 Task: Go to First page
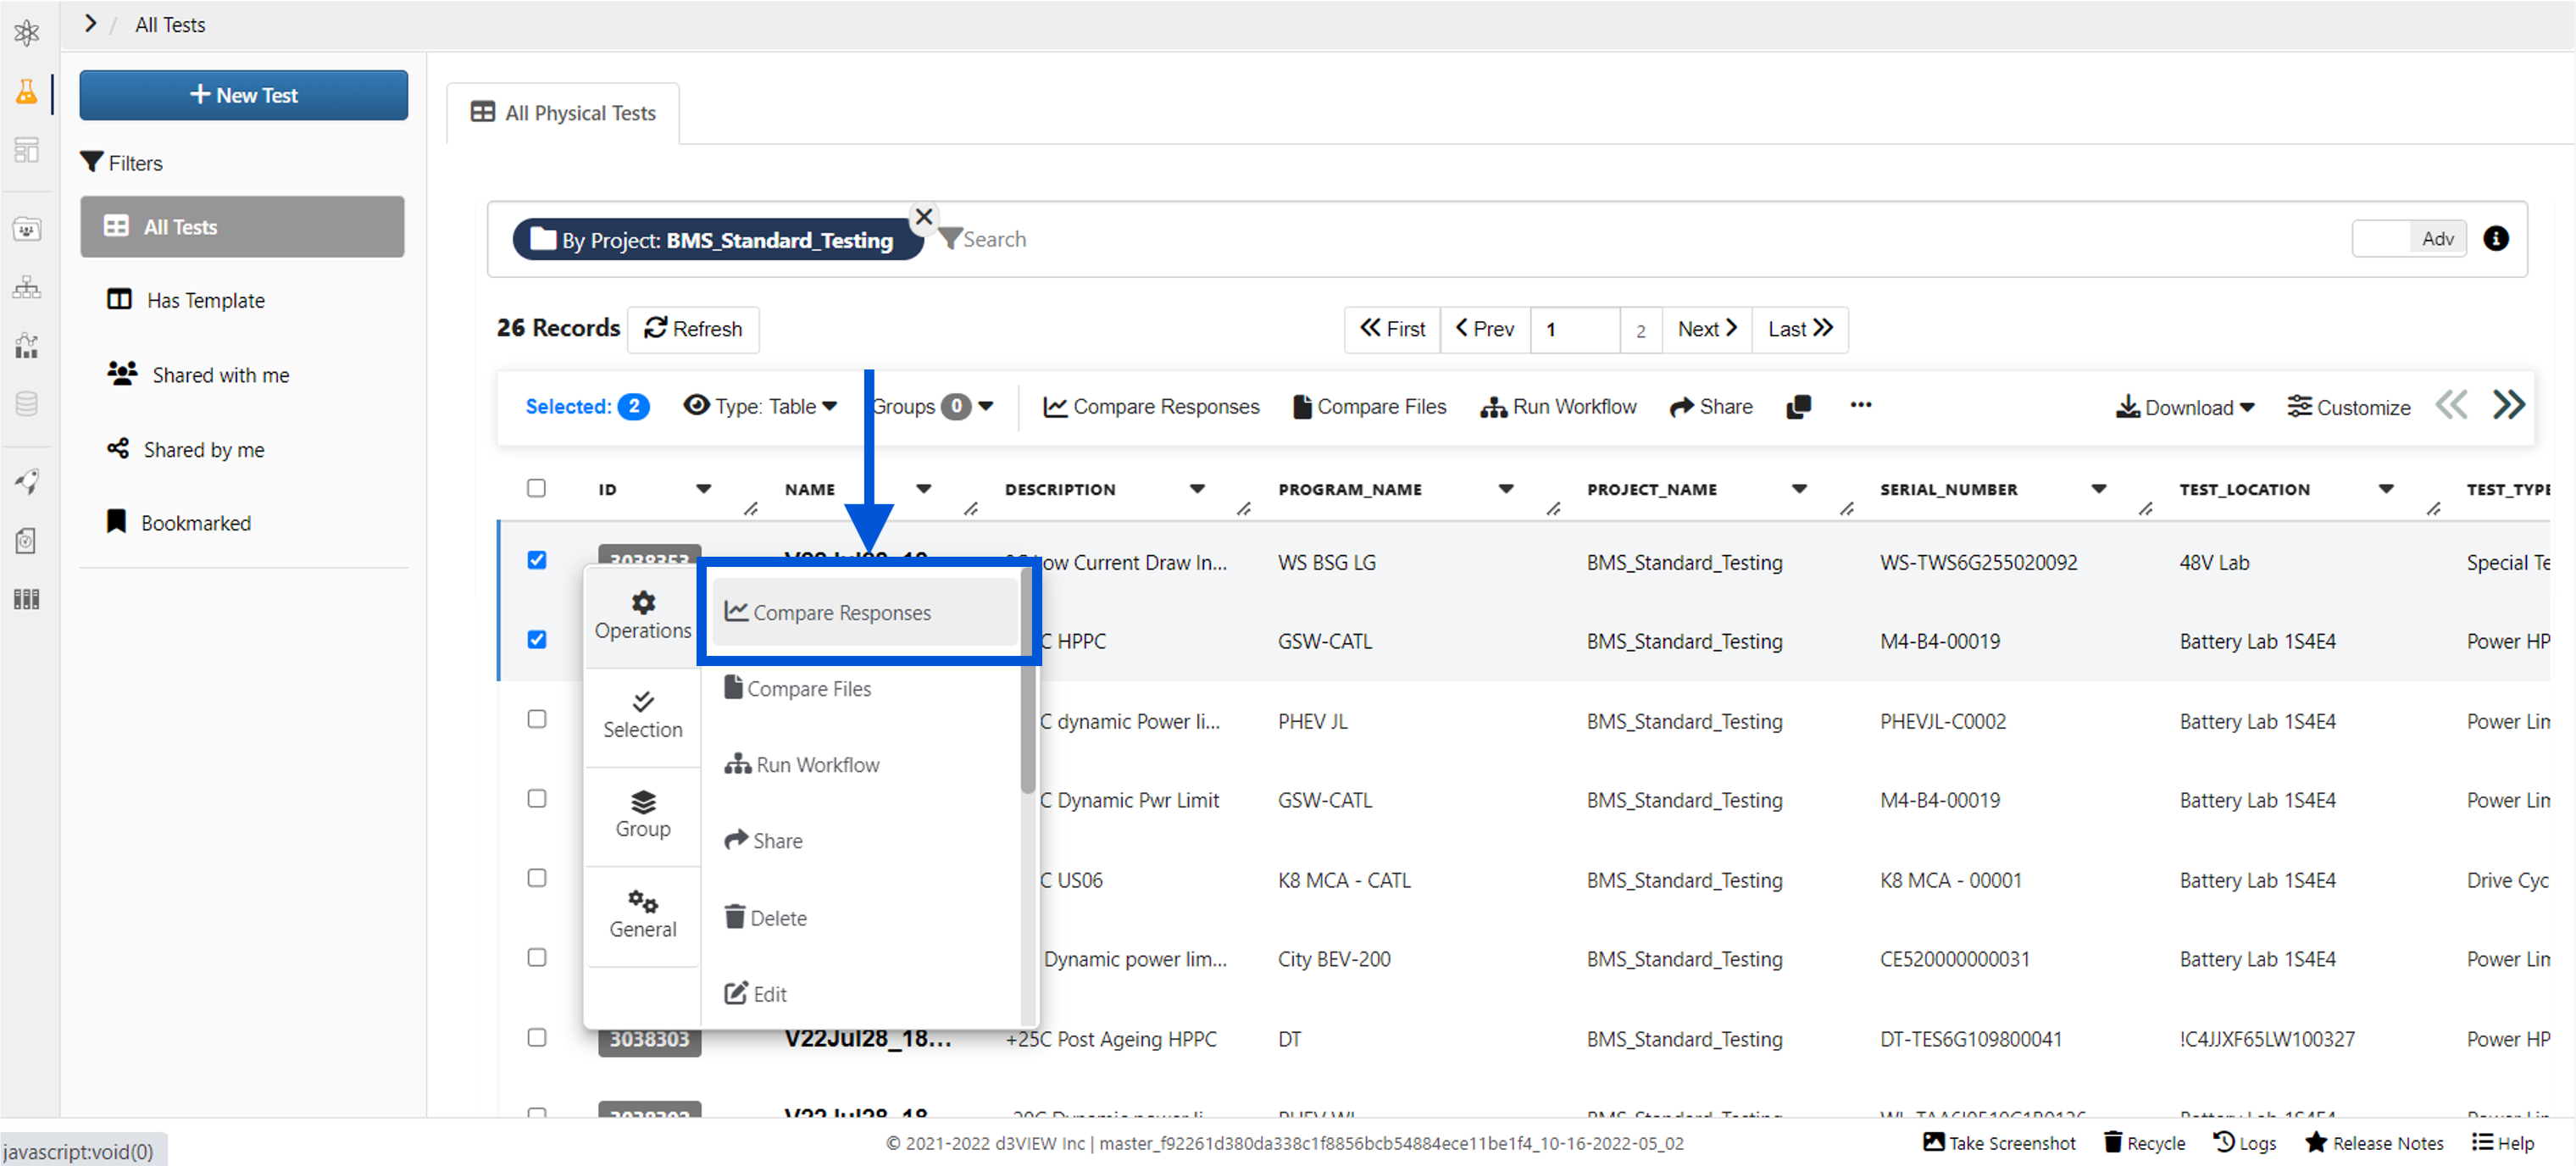1392,329
